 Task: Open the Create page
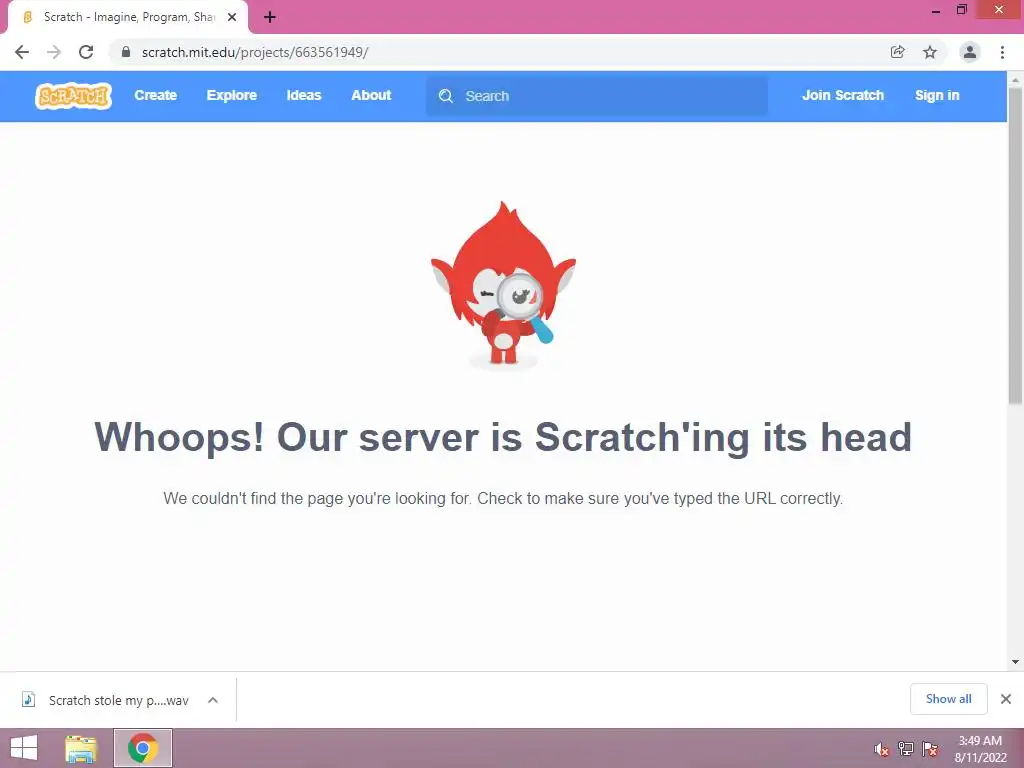pyautogui.click(x=155, y=95)
